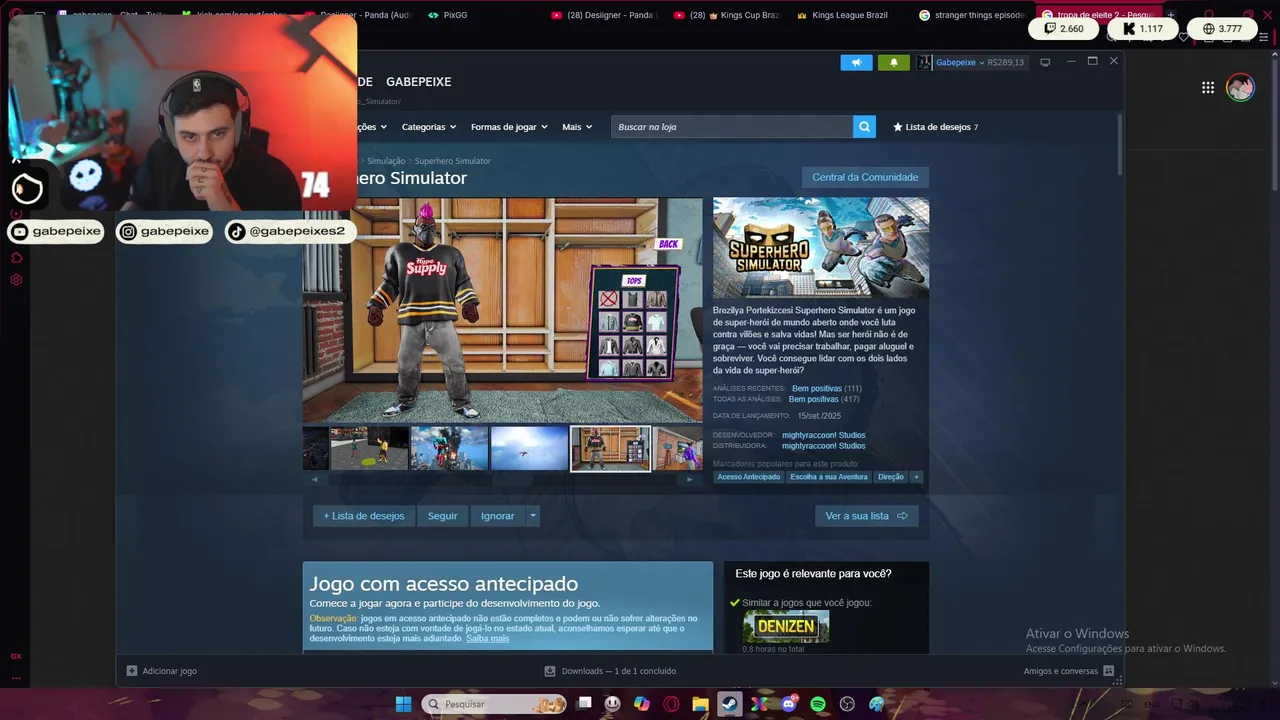Open Superhero Simulator breadcrumb link
The image size is (1280, 720).
[452, 161]
